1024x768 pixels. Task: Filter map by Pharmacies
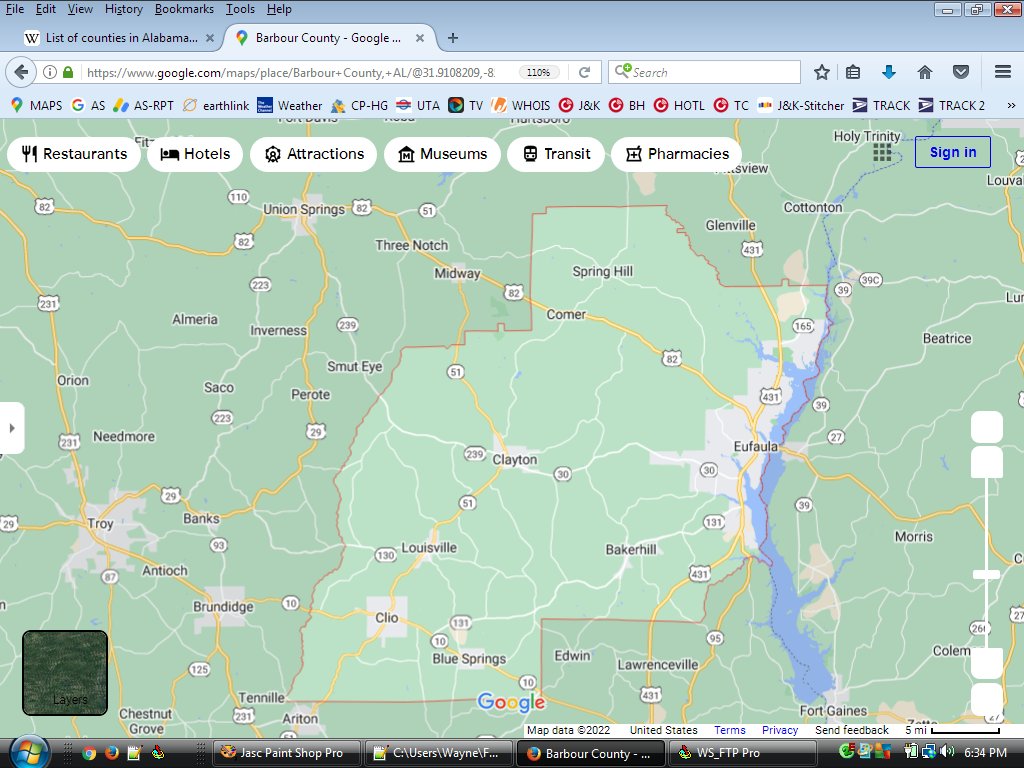coord(677,154)
